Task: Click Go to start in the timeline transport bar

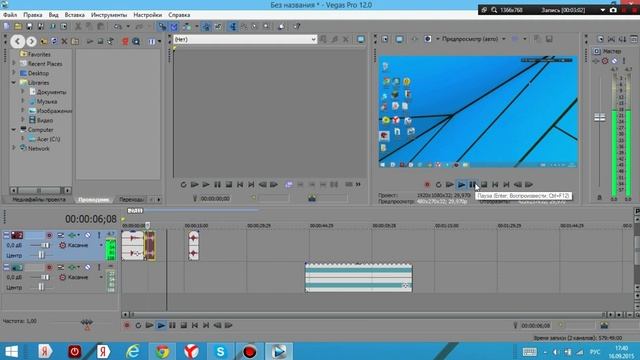Action: 195,325
